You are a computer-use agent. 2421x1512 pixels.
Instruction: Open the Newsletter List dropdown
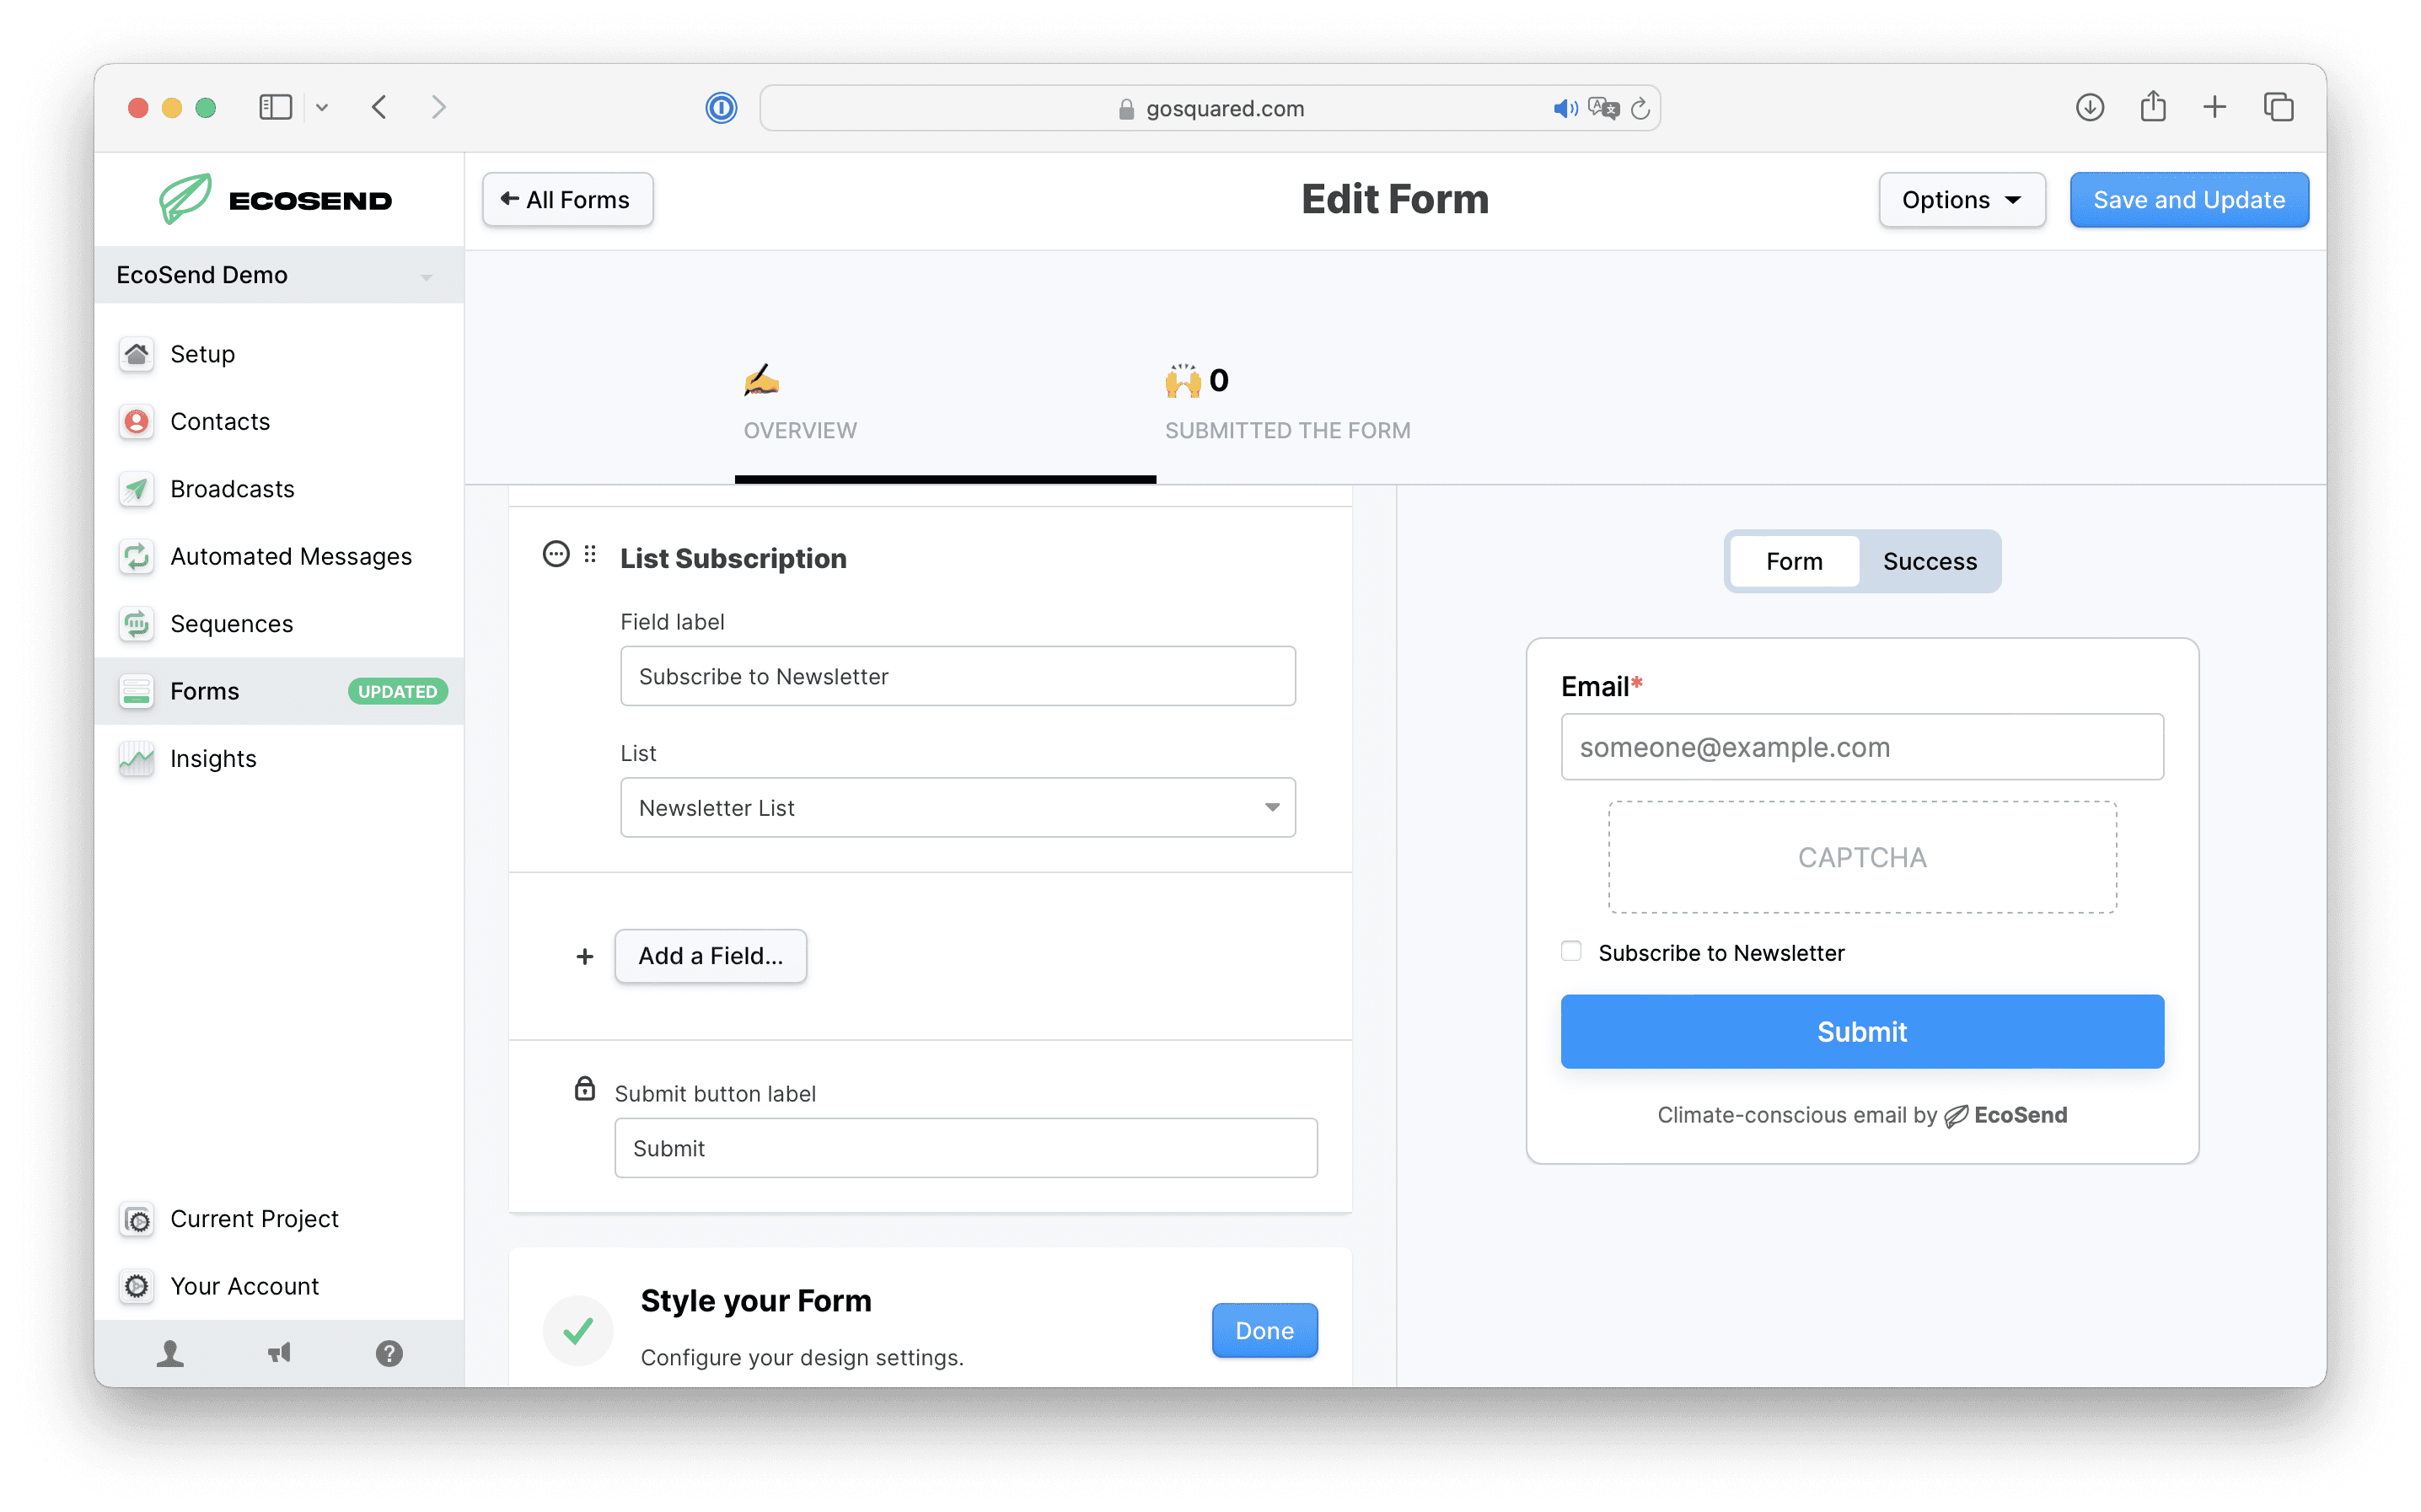(x=957, y=808)
